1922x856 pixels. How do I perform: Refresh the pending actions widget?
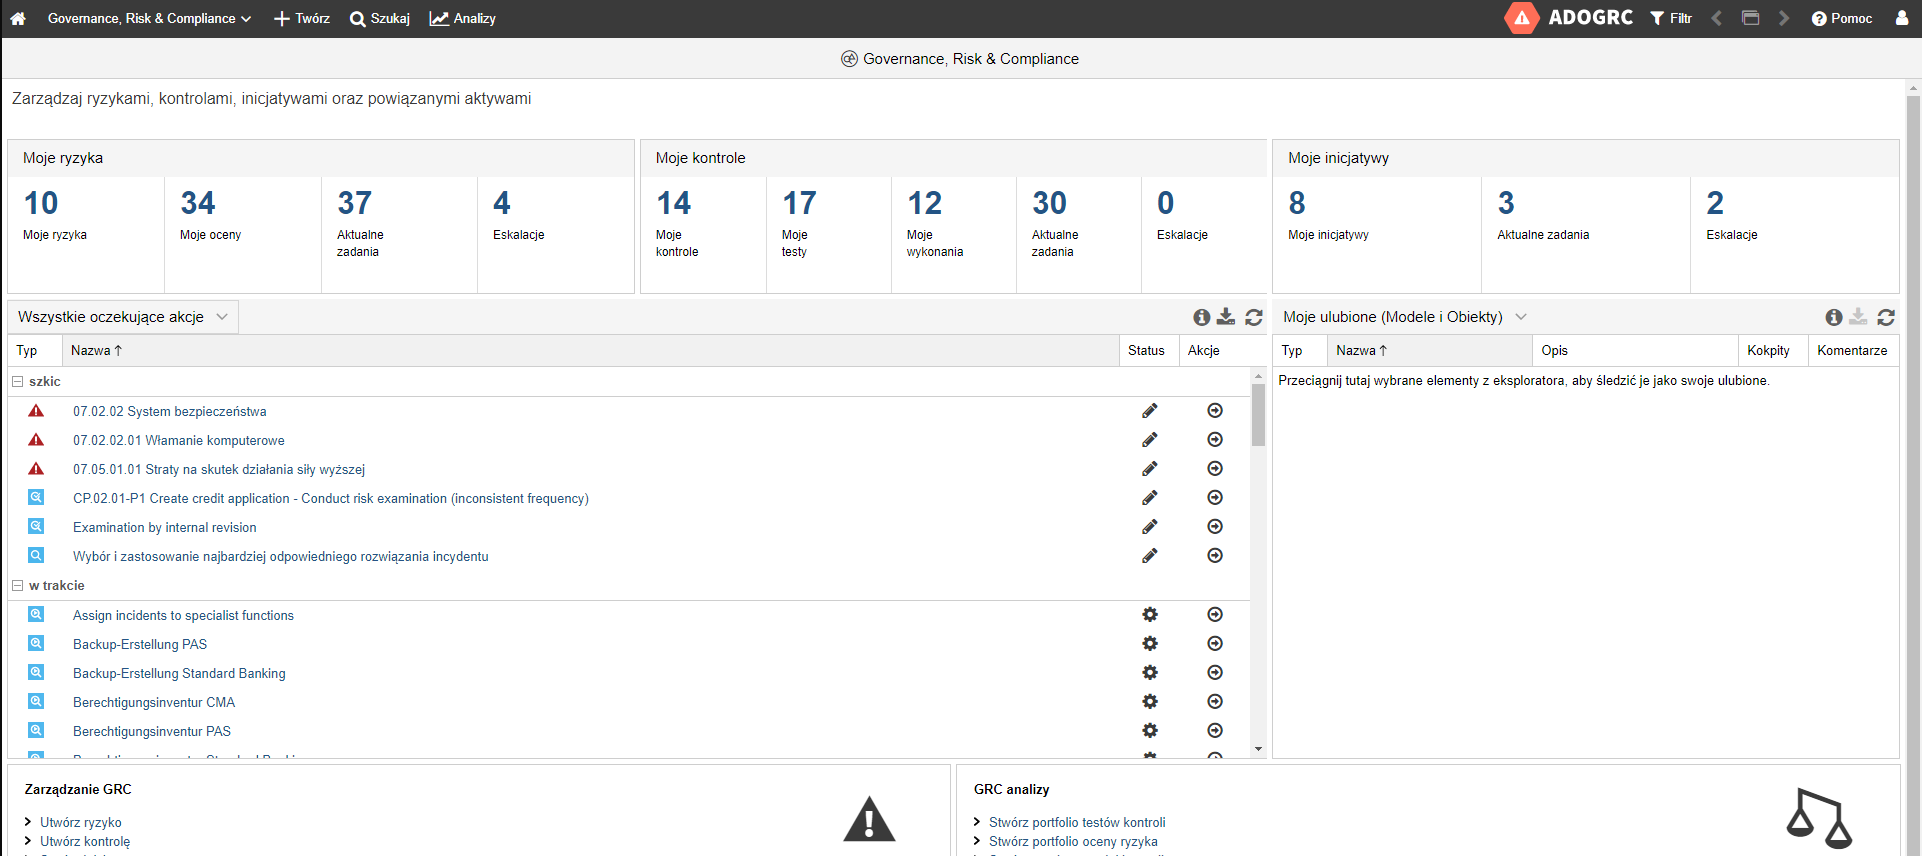tap(1253, 317)
